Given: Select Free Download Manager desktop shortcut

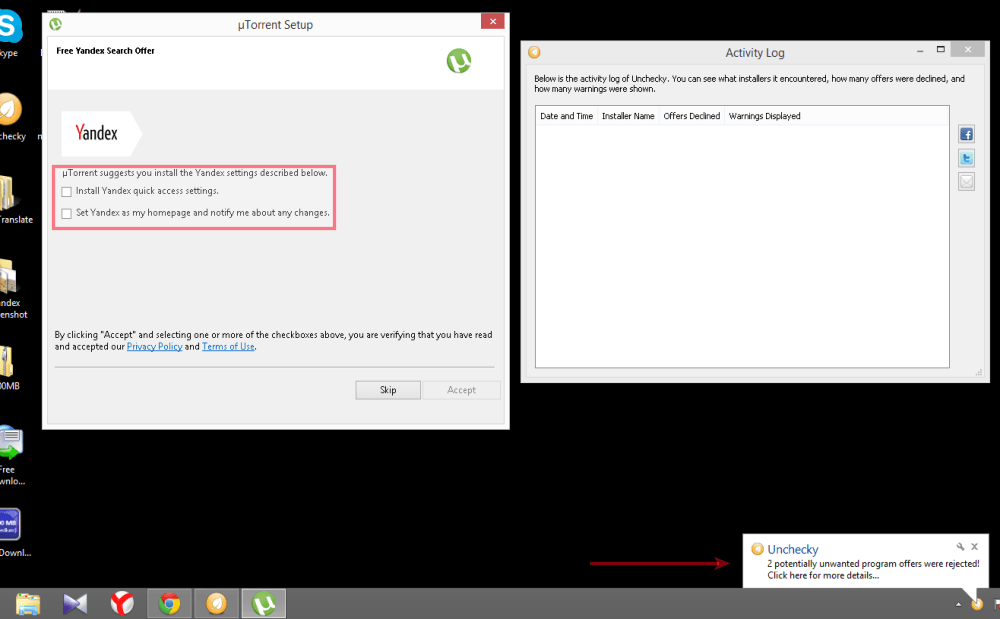Looking at the screenshot, I should 11,456.
